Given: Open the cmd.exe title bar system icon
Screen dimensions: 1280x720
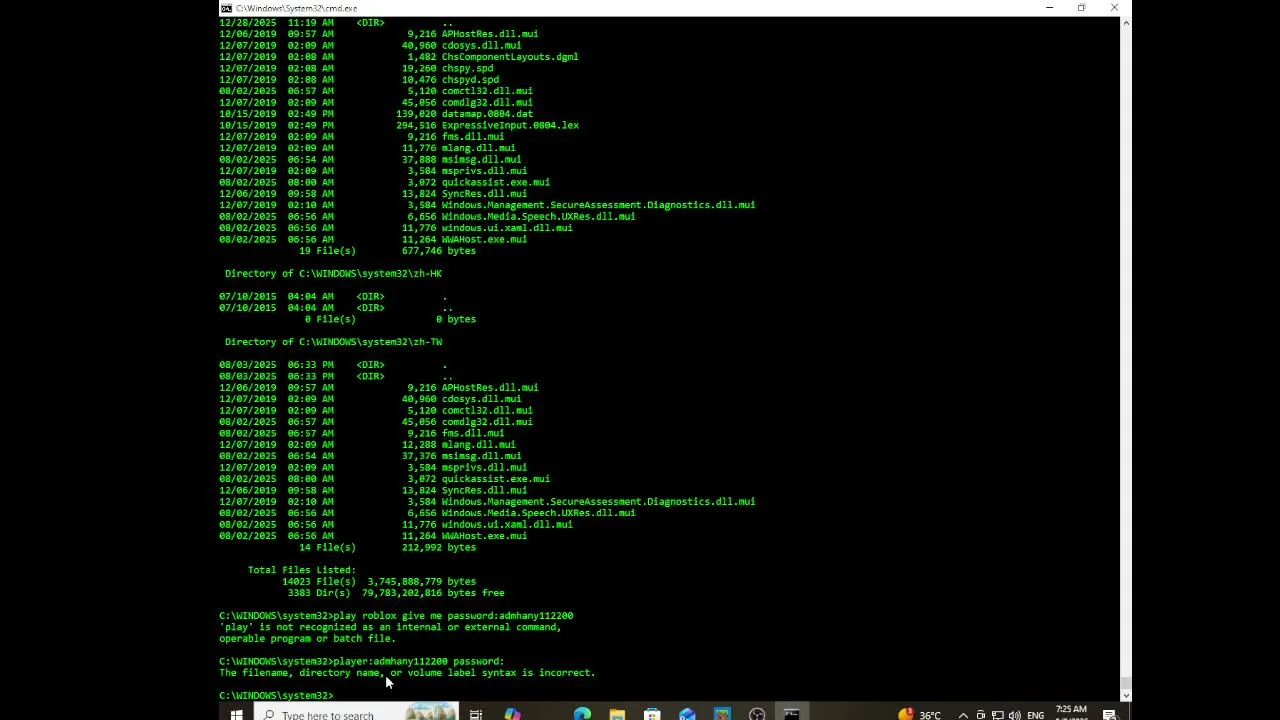Looking at the screenshot, I should click(x=227, y=8).
